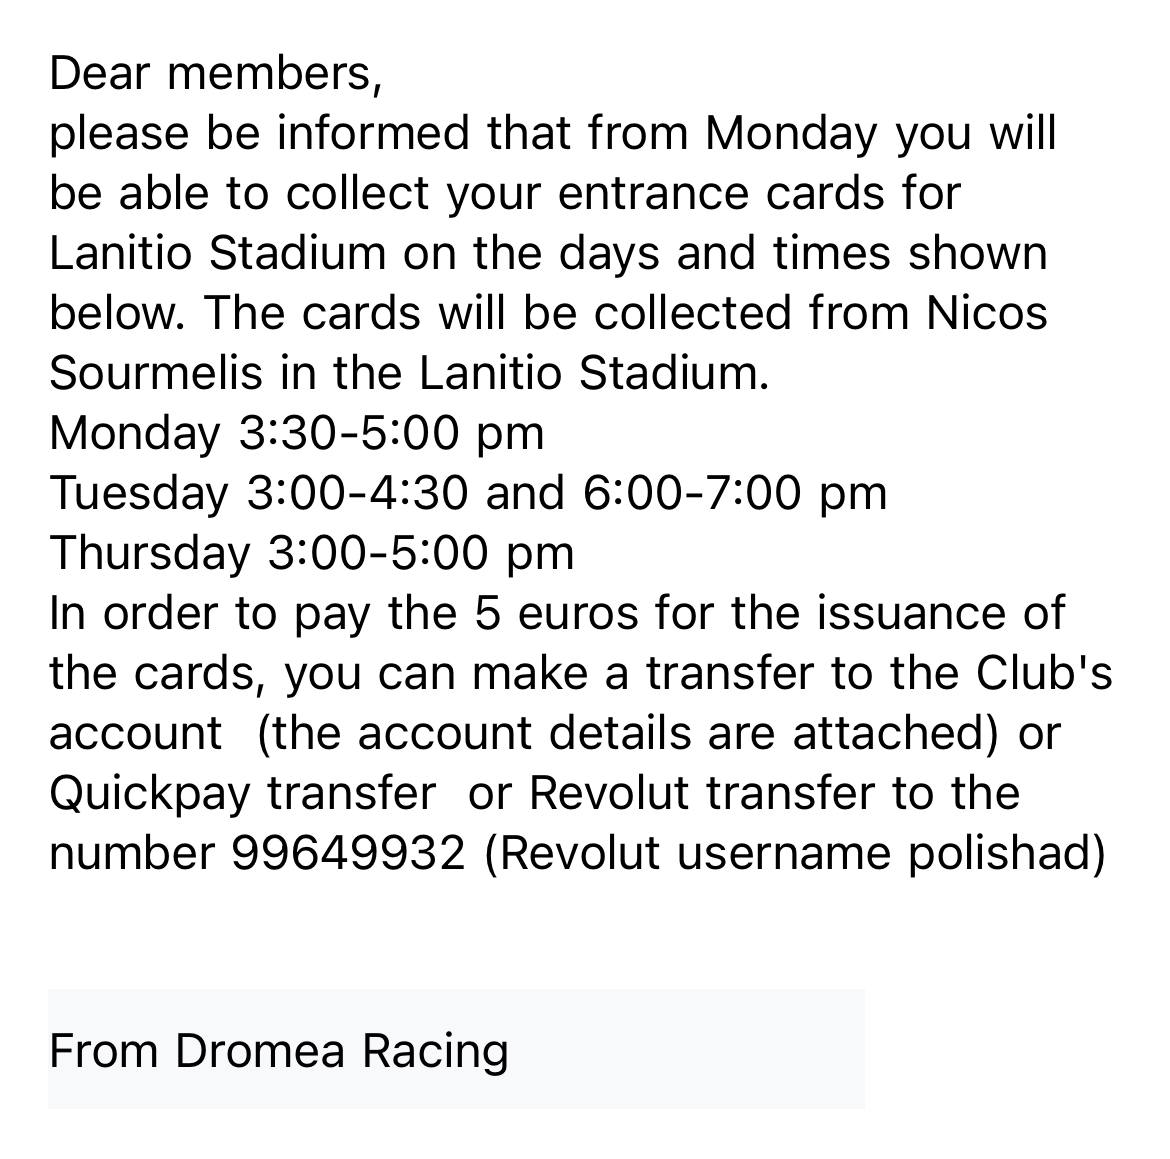The image size is (1170, 1159).
Task: Click the 'From Dromea Racing' sender label
Action: click(x=278, y=1051)
